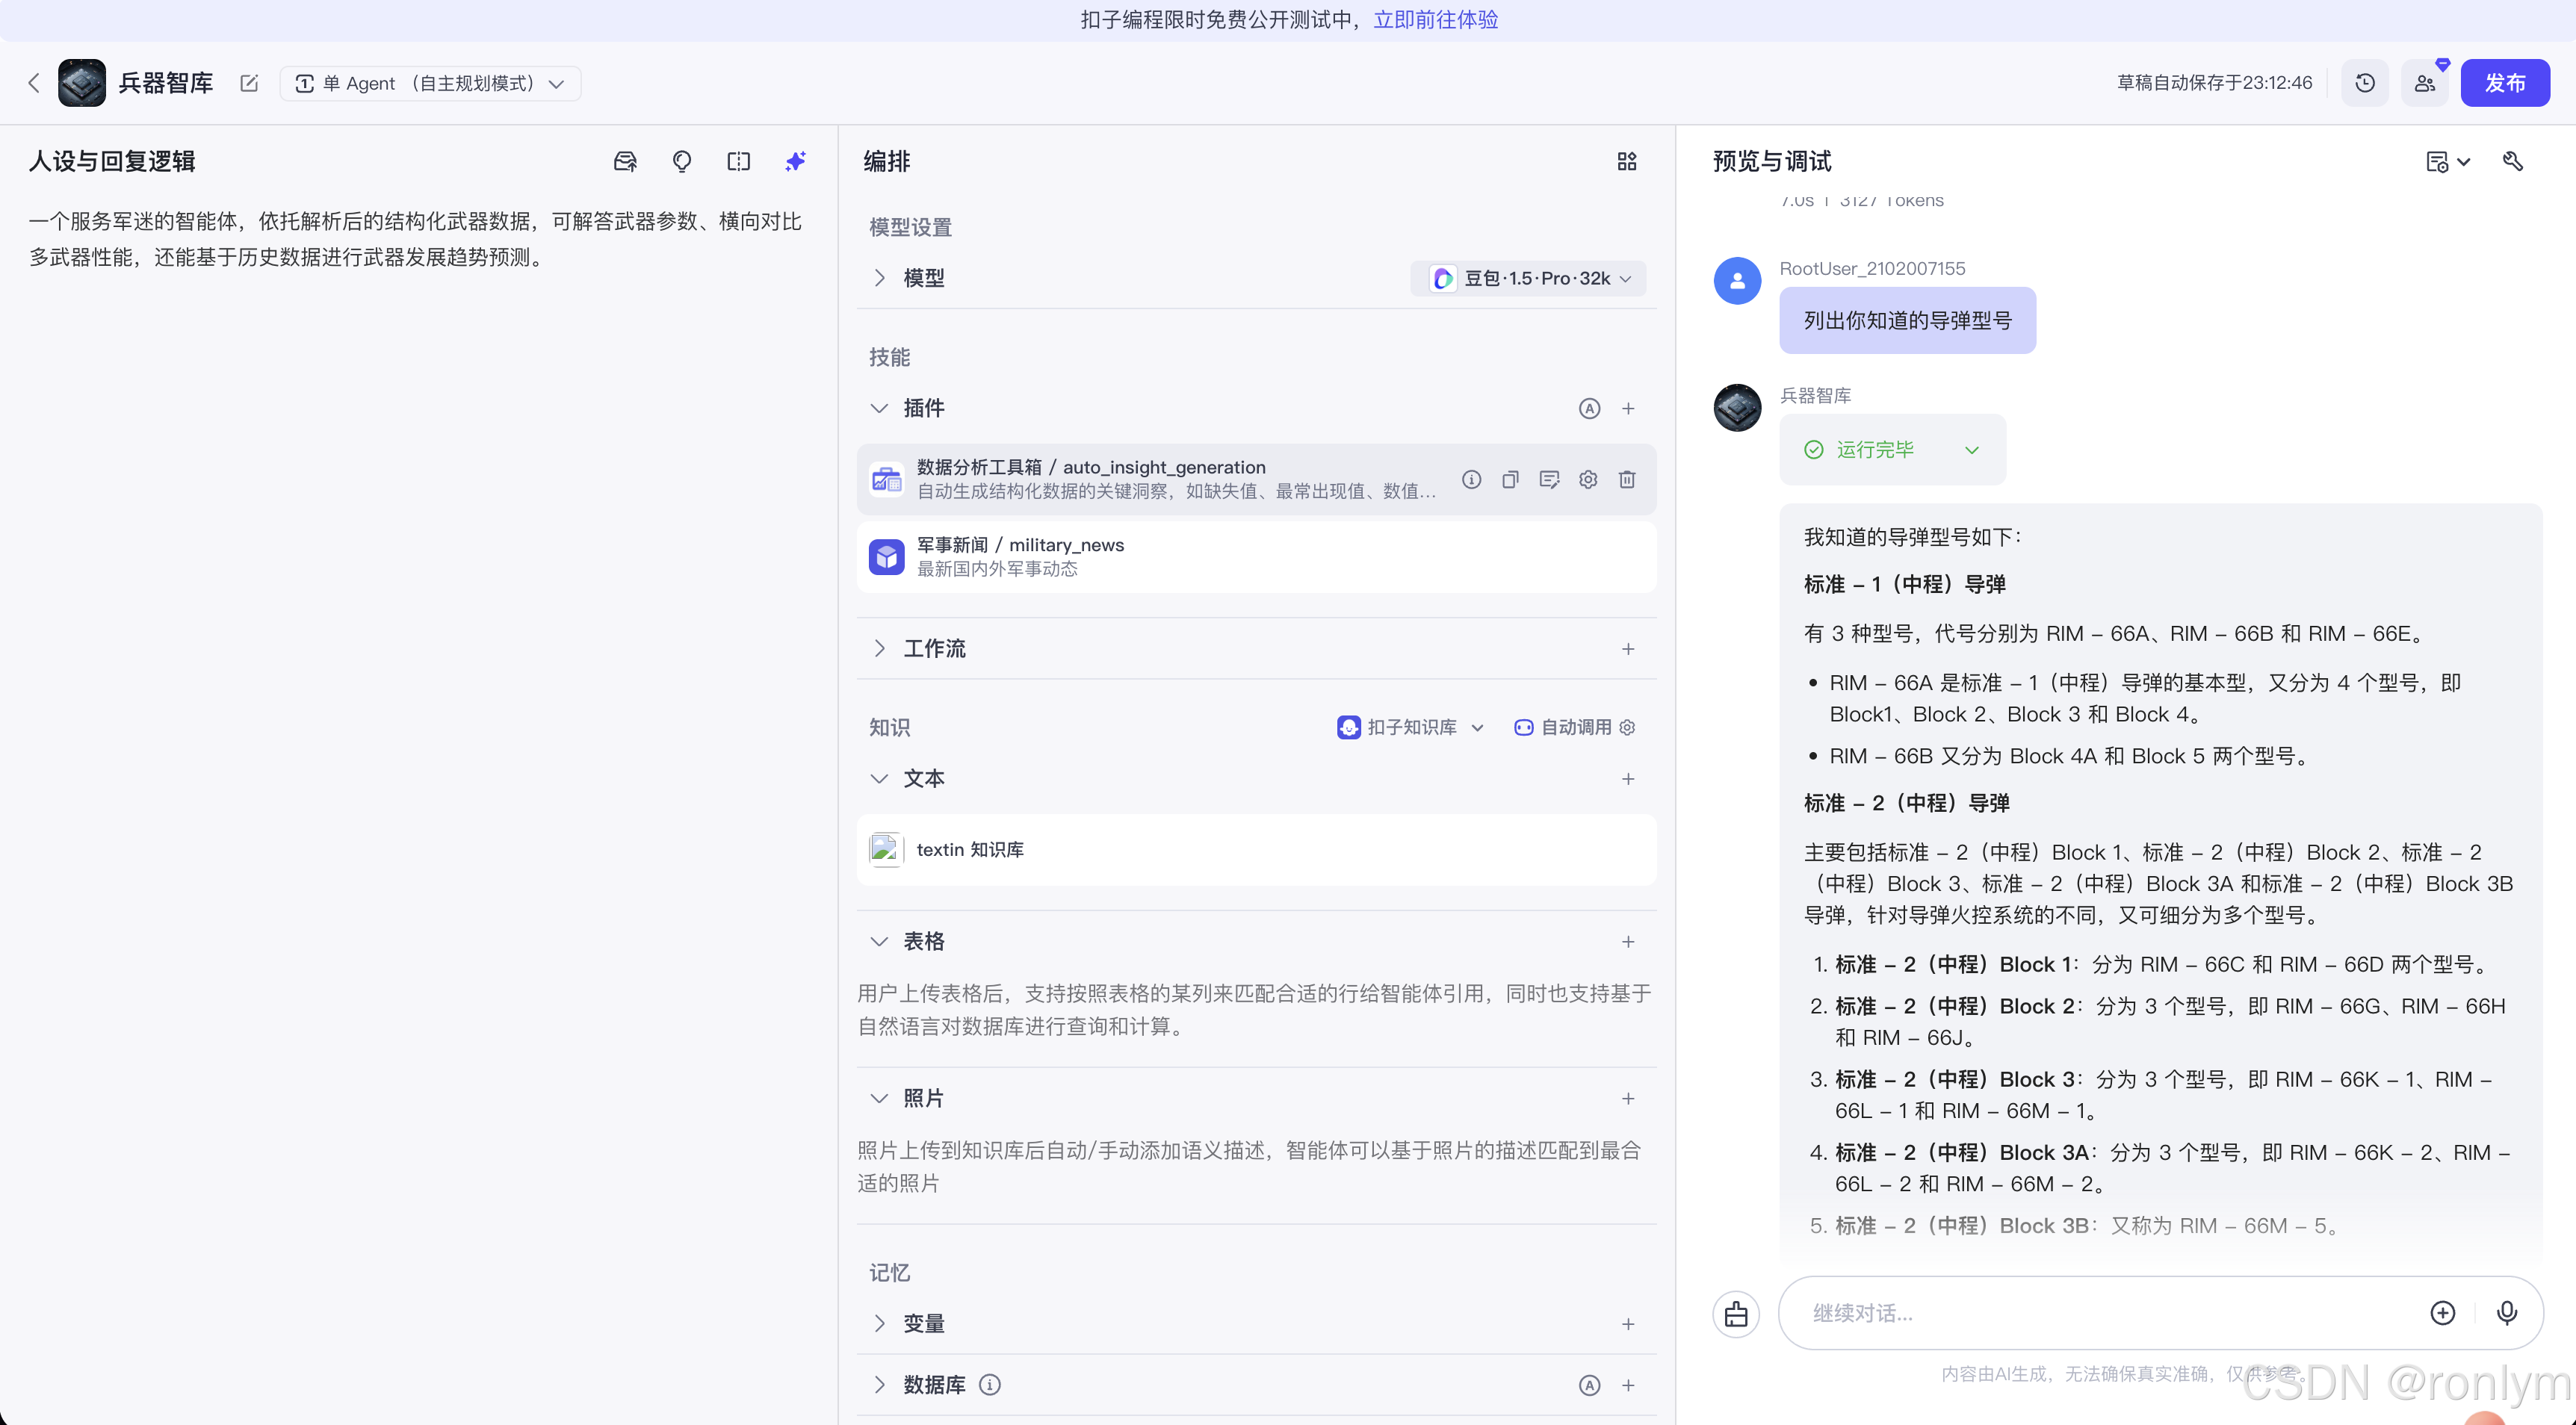Follow the 立即前往体验 link in banner
Viewport: 2576px width, 1425px height.
coord(1435,20)
